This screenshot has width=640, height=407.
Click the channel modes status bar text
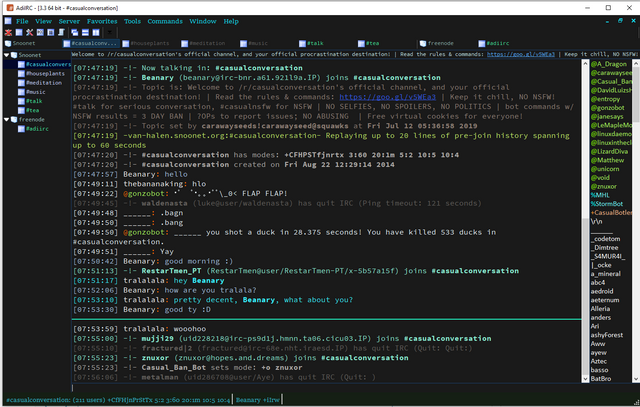[118, 400]
